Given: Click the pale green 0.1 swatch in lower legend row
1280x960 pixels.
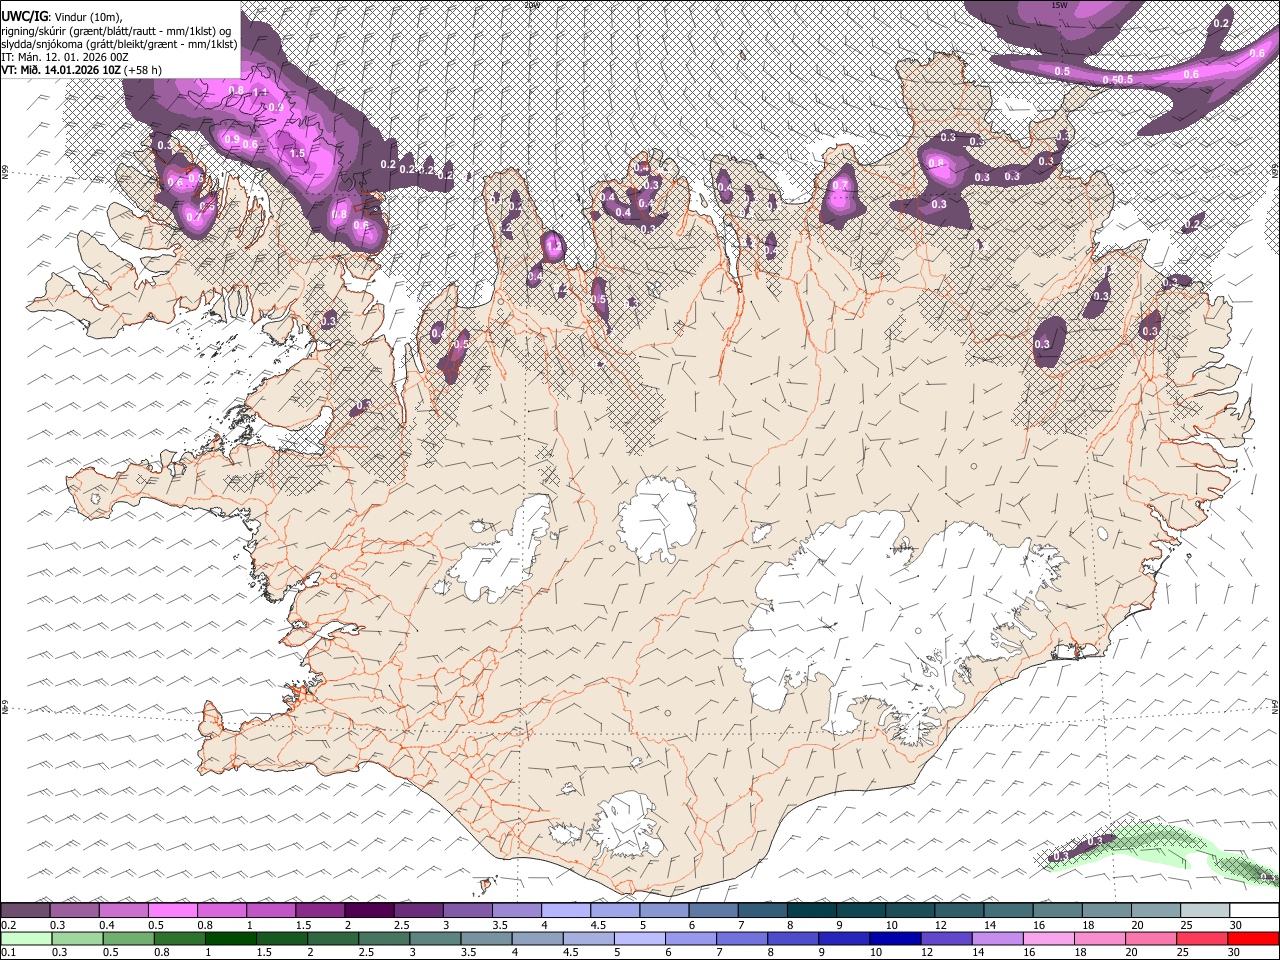Looking at the screenshot, I should pos(25,939).
